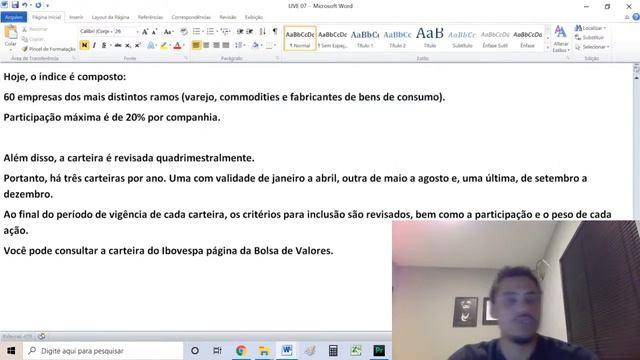Switch to the Revisão tab

tap(228, 17)
